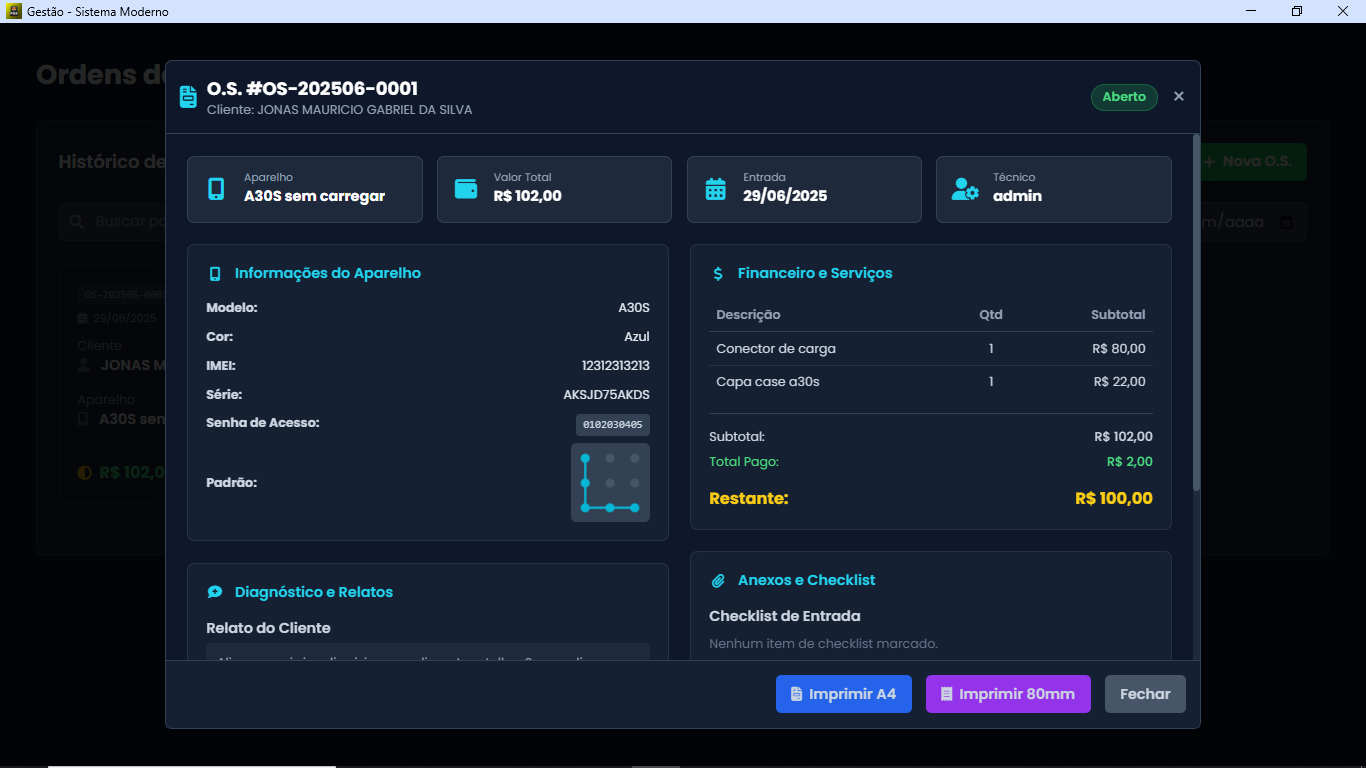This screenshot has height=768, width=1366.
Task: Click the phone icon beside Informações do Aparelho
Action: (x=215, y=274)
